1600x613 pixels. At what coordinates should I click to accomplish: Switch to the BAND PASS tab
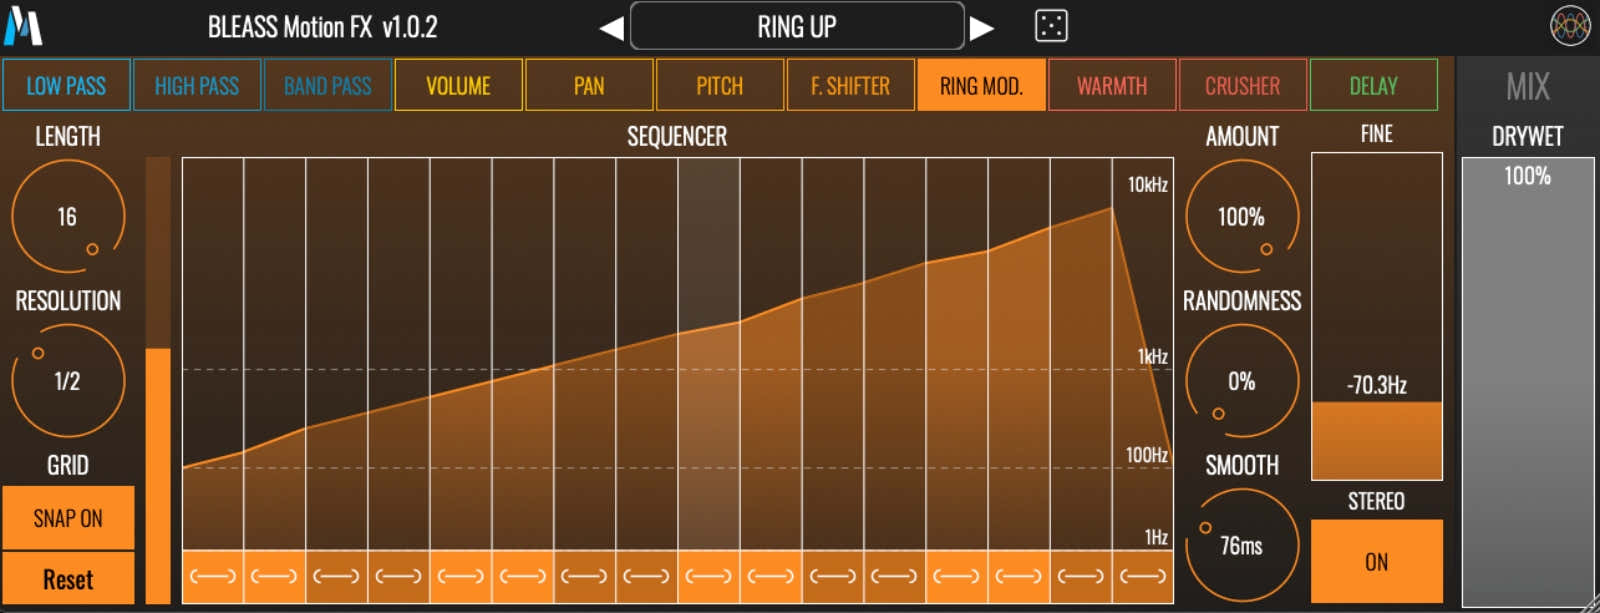328,85
